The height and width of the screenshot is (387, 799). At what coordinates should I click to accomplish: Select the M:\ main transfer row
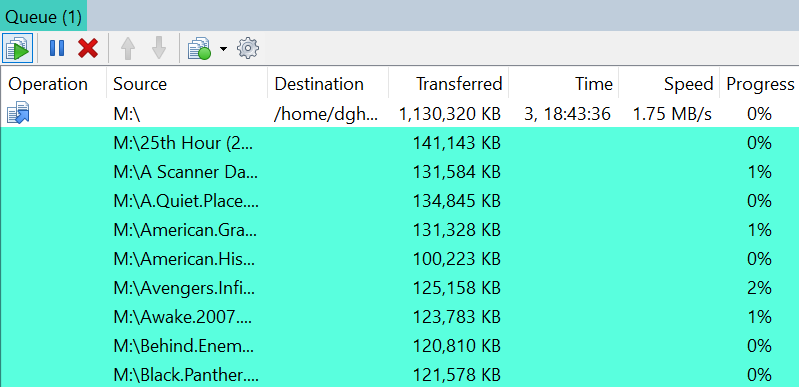(400, 114)
